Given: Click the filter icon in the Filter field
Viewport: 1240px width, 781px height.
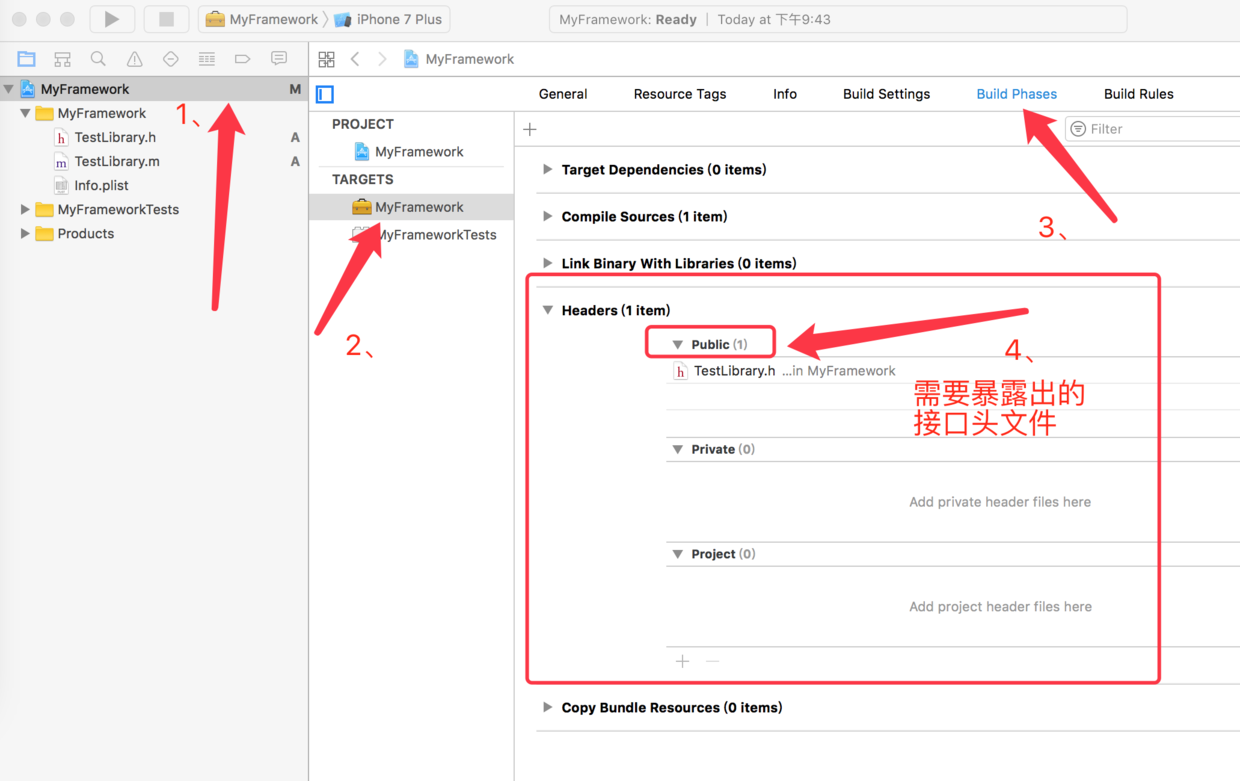Looking at the screenshot, I should [1078, 129].
